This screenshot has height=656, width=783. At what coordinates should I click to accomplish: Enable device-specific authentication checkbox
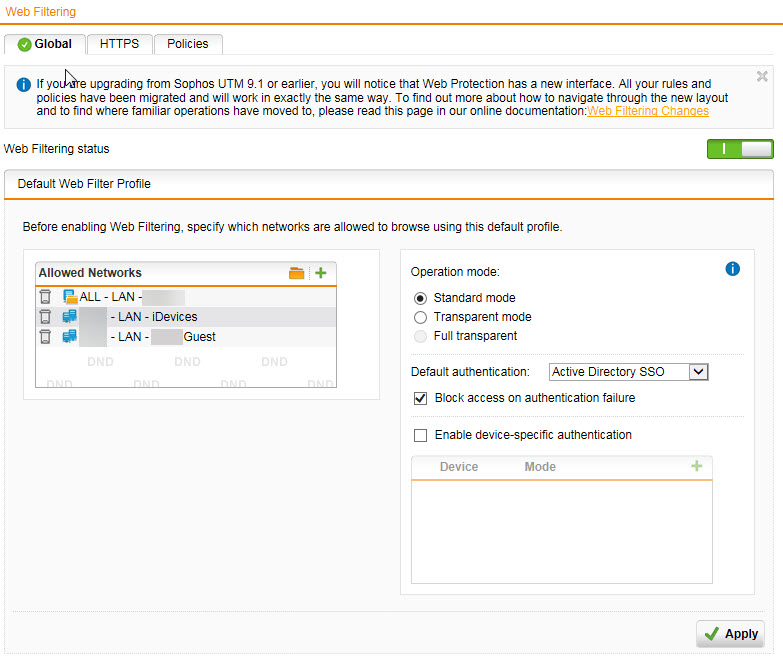point(420,435)
